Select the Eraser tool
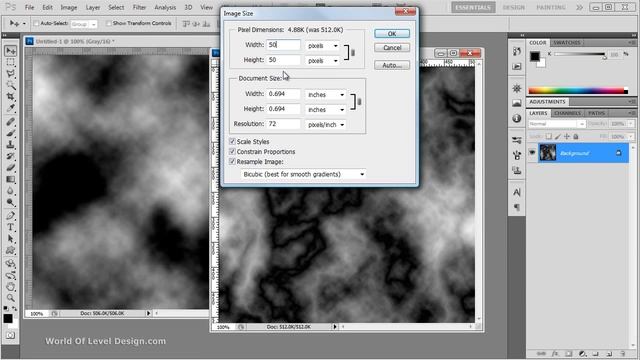This screenshot has width=640, height=360. (11, 168)
